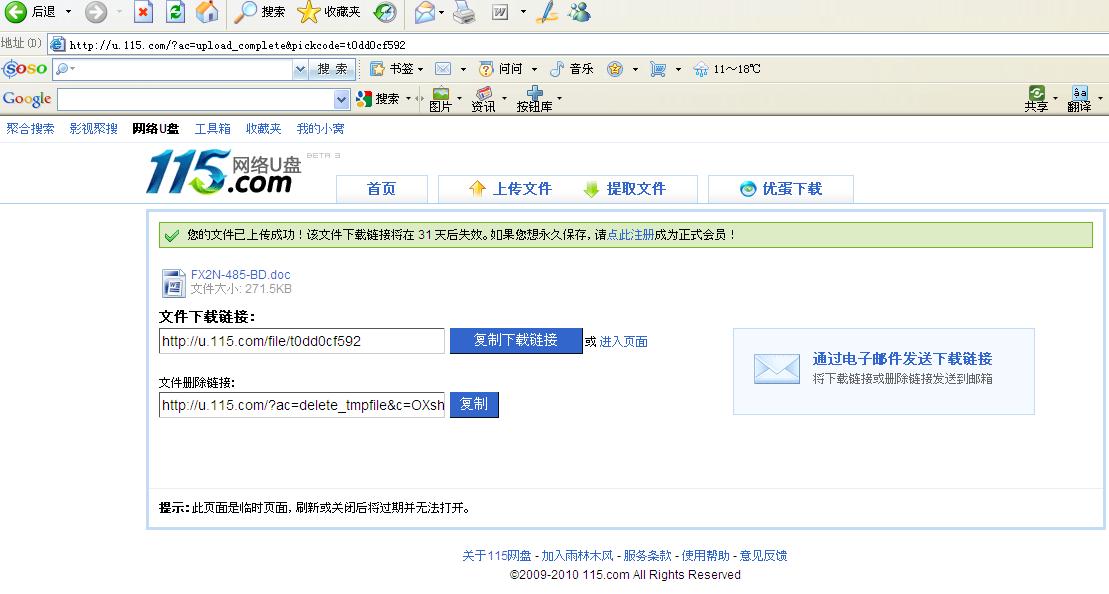Expand the Soso search box dropdown
Screen dimensions: 1109x594
coord(300,69)
